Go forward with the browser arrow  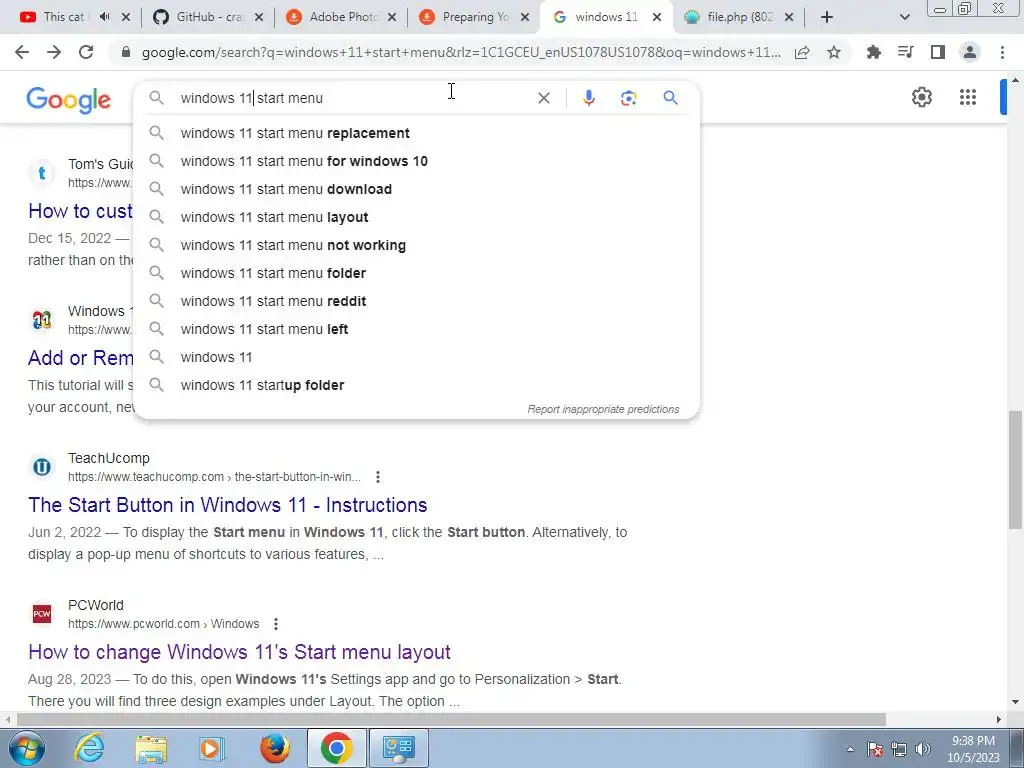pyautogui.click(x=54, y=52)
